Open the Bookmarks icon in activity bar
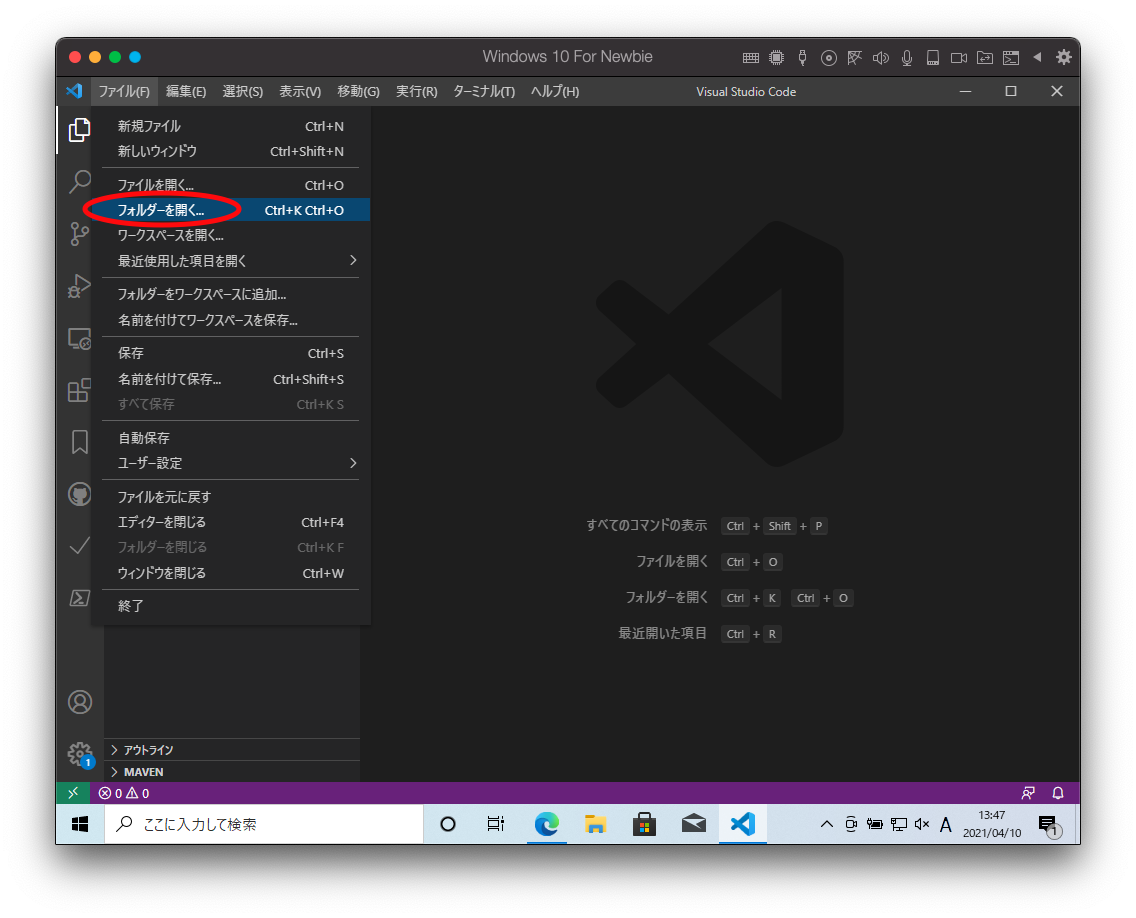Image resolution: width=1136 pixels, height=918 pixels. tap(79, 442)
